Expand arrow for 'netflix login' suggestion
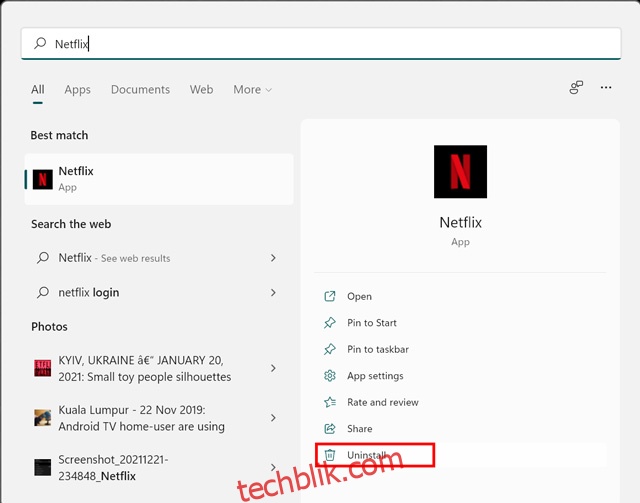This screenshot has width=640, height=503. tap(273, 293)
